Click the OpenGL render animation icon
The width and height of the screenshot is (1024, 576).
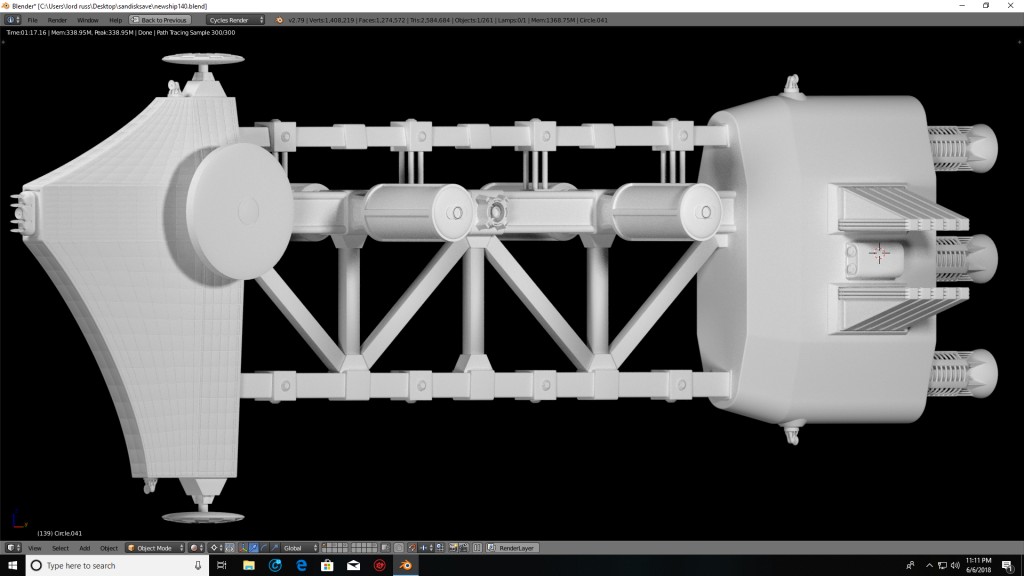[463, 548]
